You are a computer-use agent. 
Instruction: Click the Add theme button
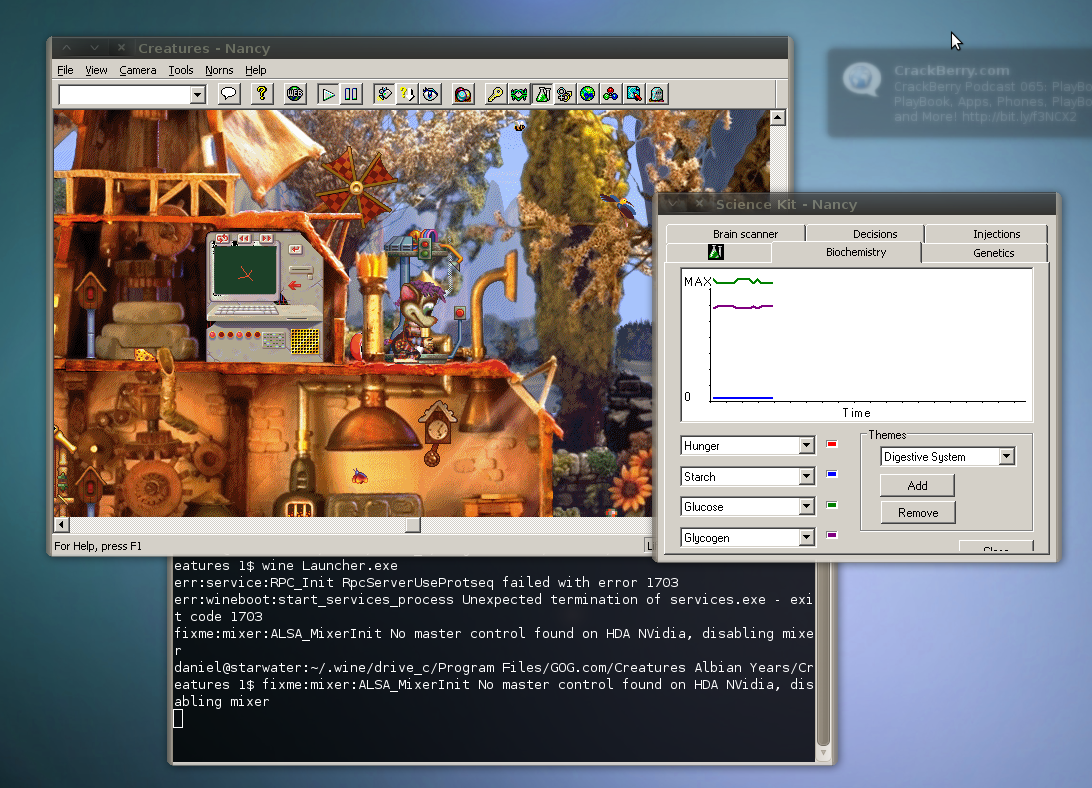(917, 485)
